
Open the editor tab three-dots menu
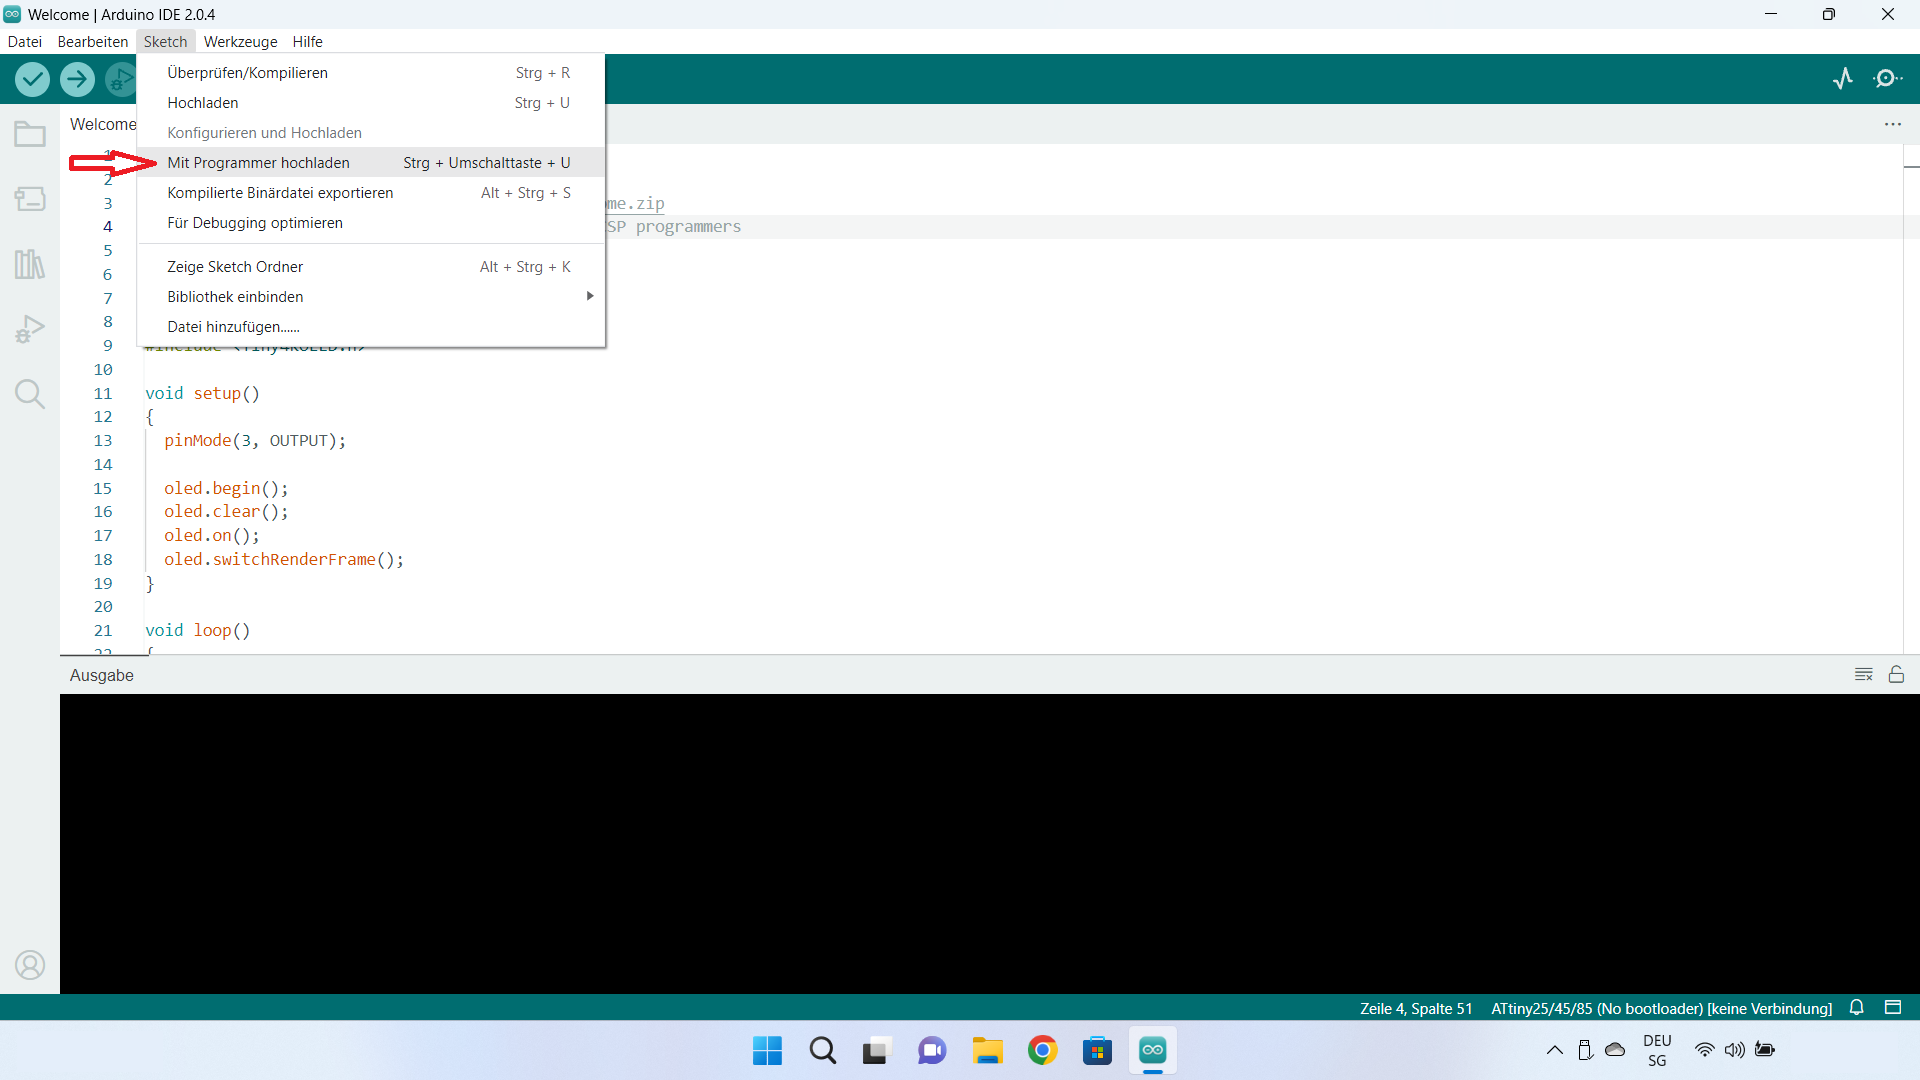click(x=1893, y=124)
